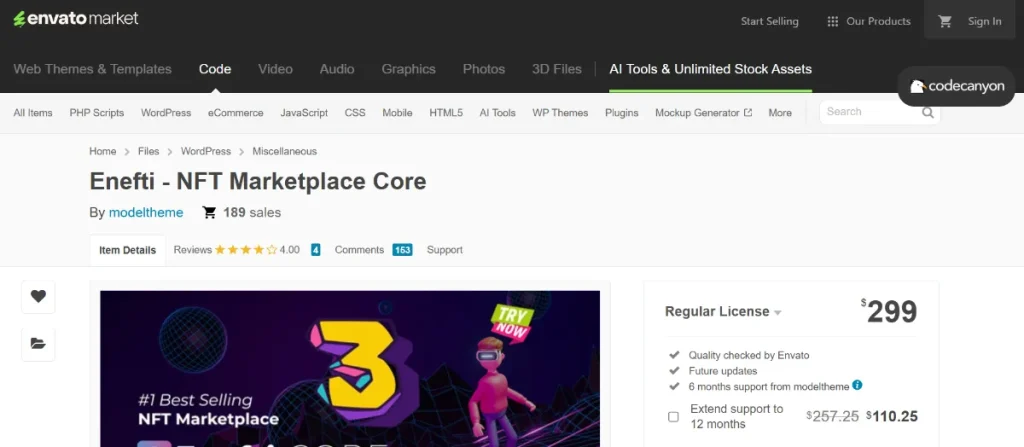Open Mobile subcategory

click(x=397, y=112)
